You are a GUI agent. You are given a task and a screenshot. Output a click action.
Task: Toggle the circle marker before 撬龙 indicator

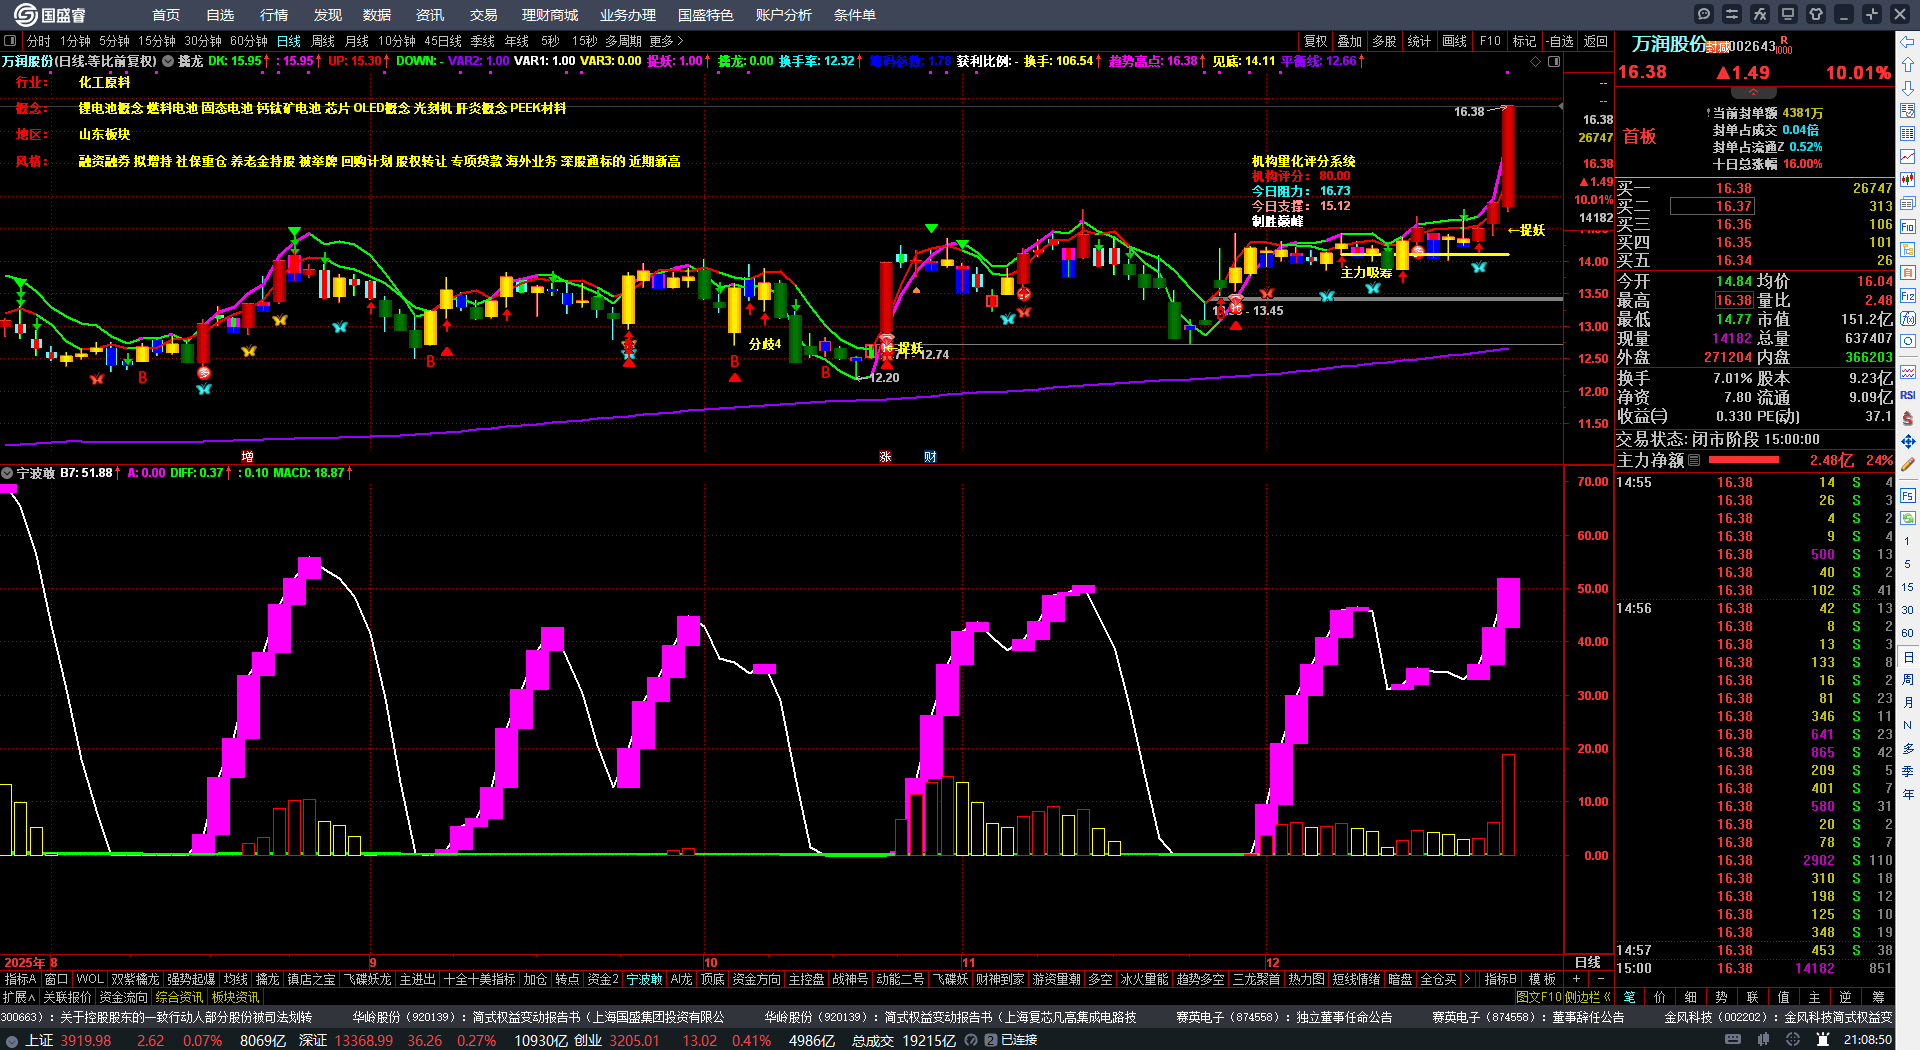(168, 61)
